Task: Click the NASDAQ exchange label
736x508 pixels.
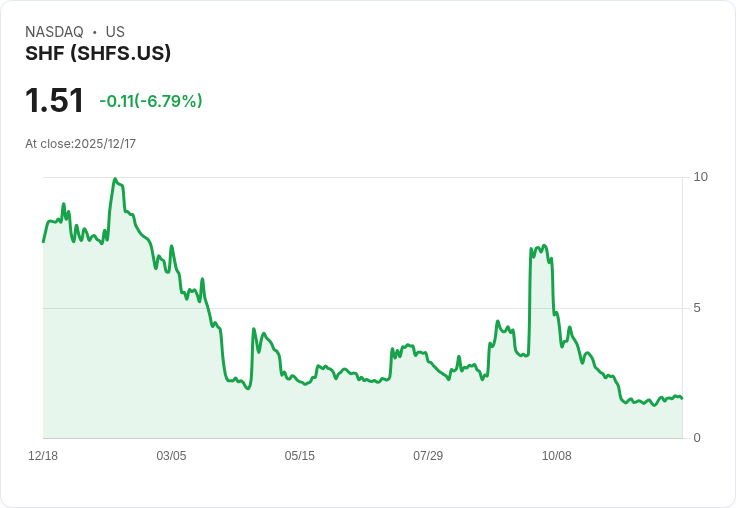Action: [54, 32]
